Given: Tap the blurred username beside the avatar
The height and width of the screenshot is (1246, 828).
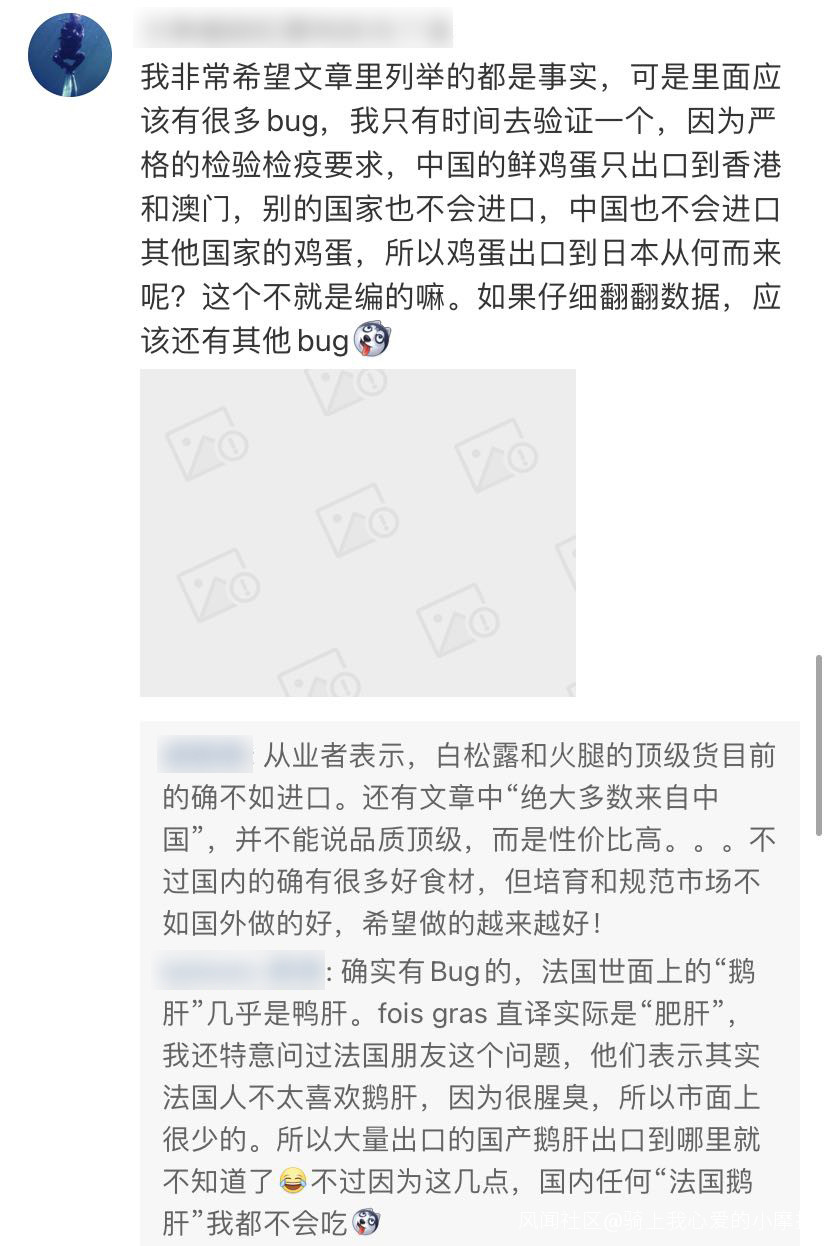Looking at the screenshot, I should pos(293,28).
